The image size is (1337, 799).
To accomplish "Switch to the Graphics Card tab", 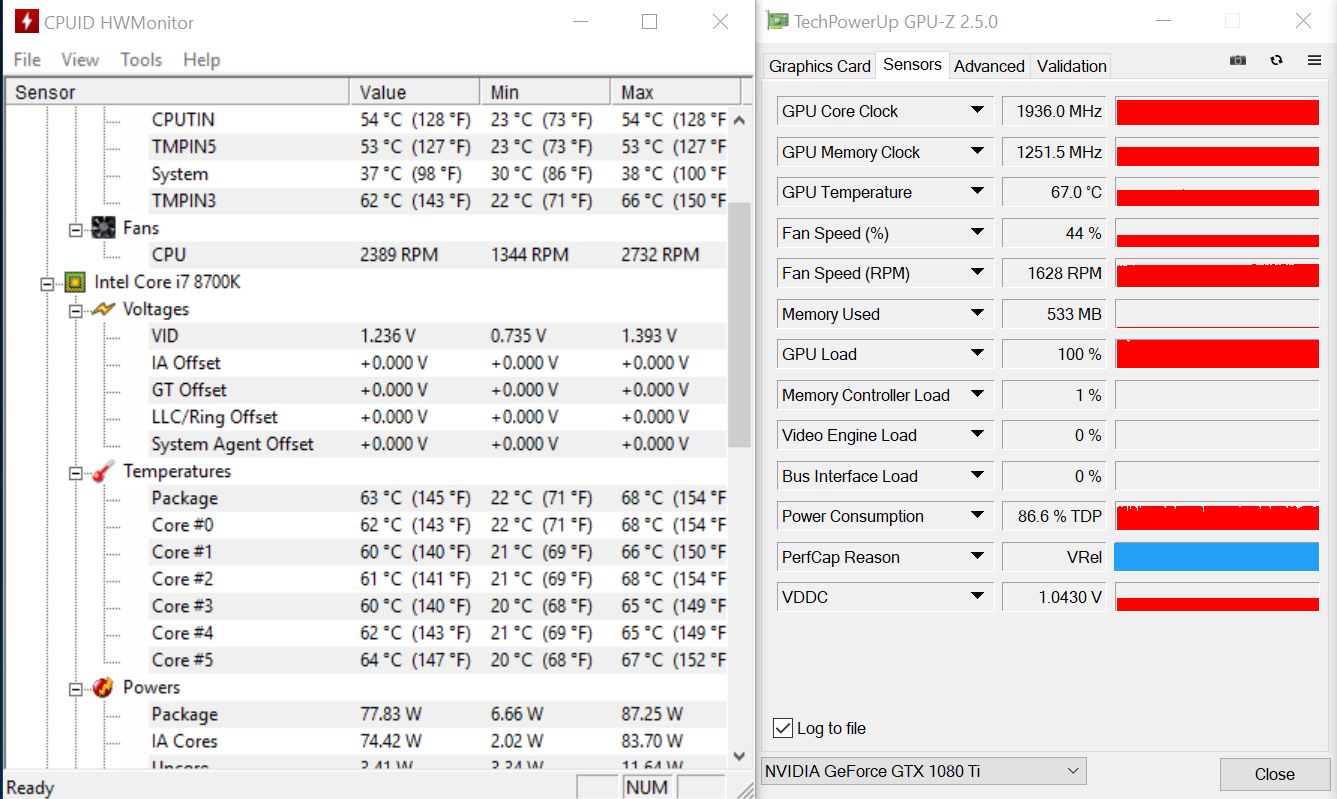I will (819, 66).
